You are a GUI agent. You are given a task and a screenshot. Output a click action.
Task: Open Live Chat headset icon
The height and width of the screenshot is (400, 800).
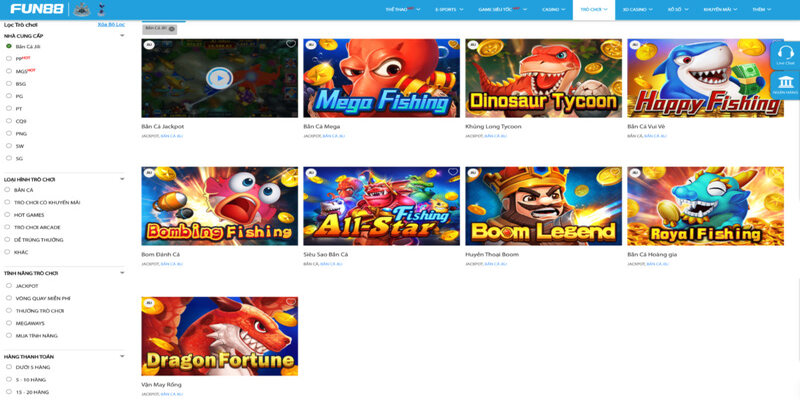786,56
